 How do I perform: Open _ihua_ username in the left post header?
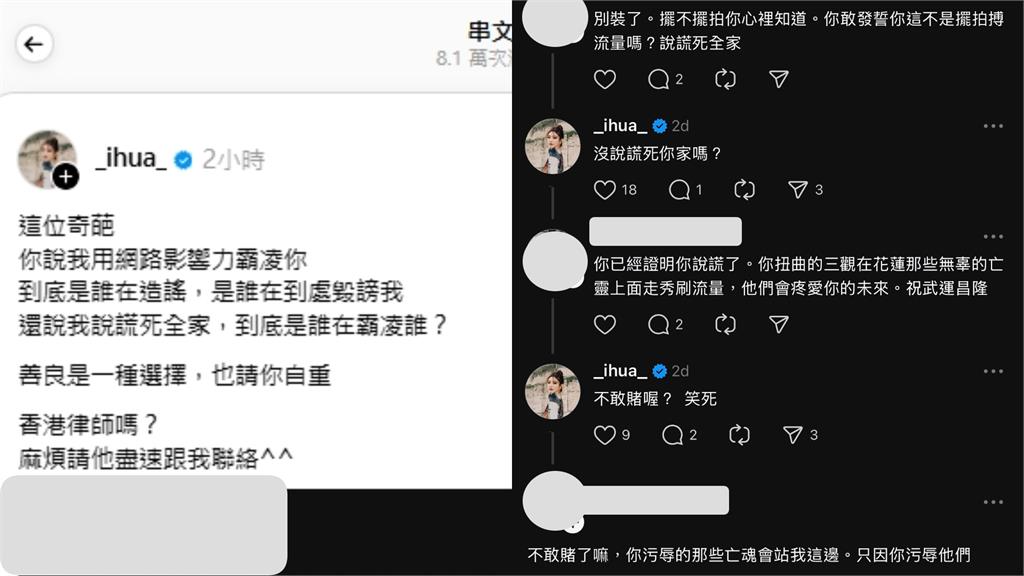[131, 159]
